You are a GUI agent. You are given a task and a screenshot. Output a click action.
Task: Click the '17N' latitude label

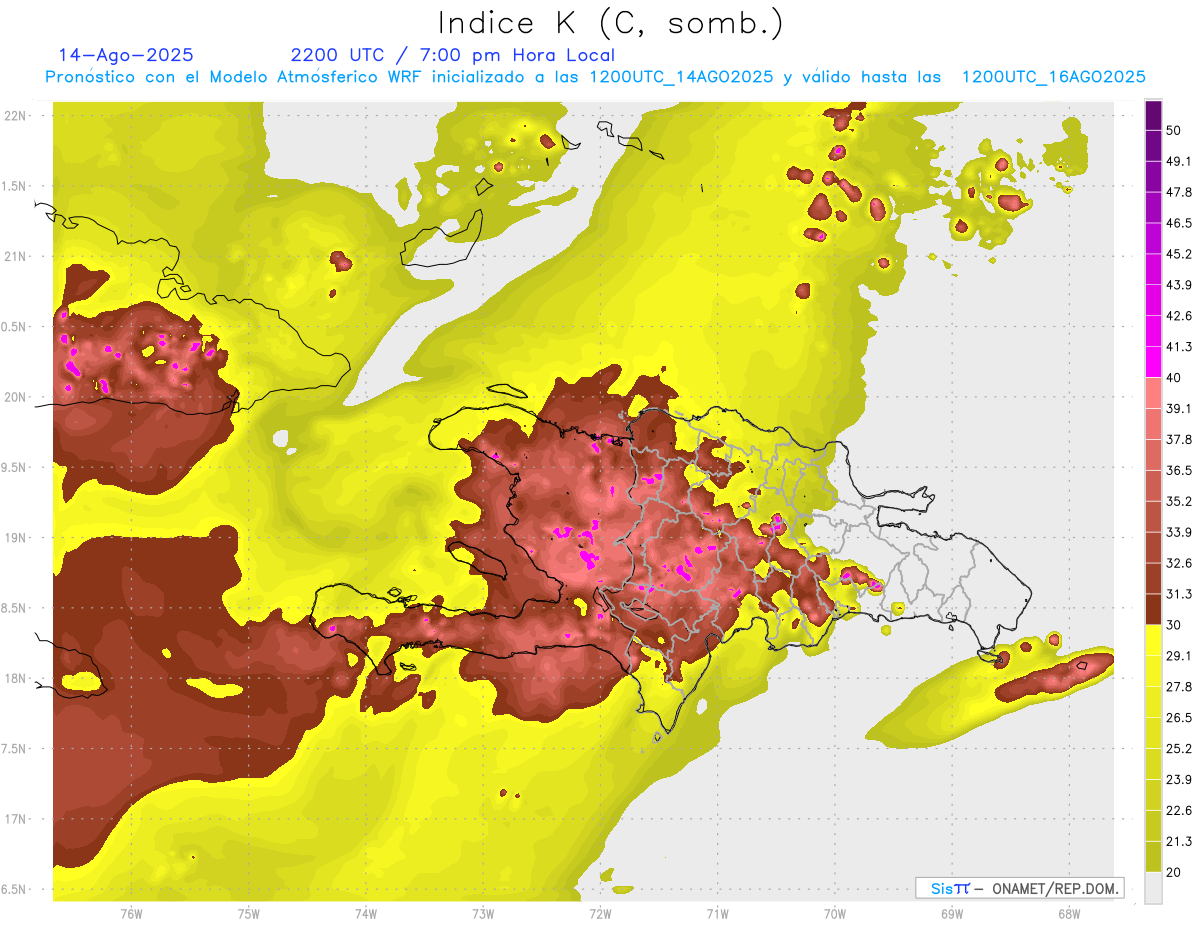pyautogui.click(x=15, y=820)
